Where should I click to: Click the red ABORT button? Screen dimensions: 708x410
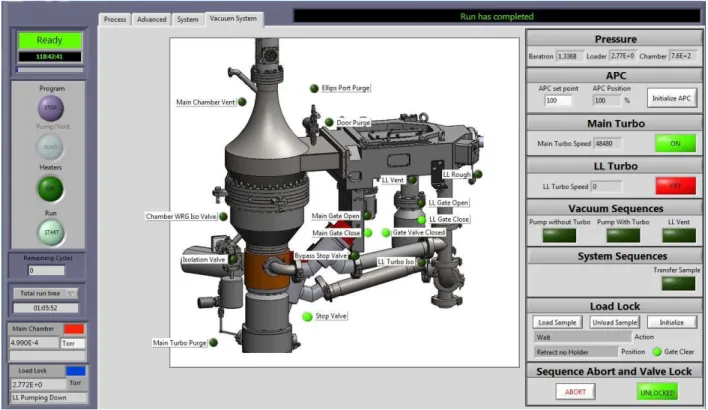[x=575, y=392]
